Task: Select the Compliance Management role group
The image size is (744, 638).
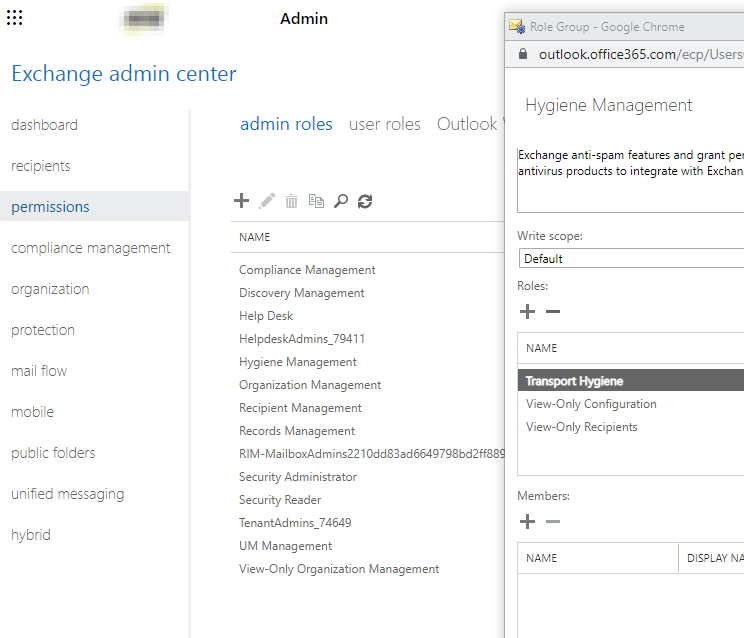Action: 307,270
